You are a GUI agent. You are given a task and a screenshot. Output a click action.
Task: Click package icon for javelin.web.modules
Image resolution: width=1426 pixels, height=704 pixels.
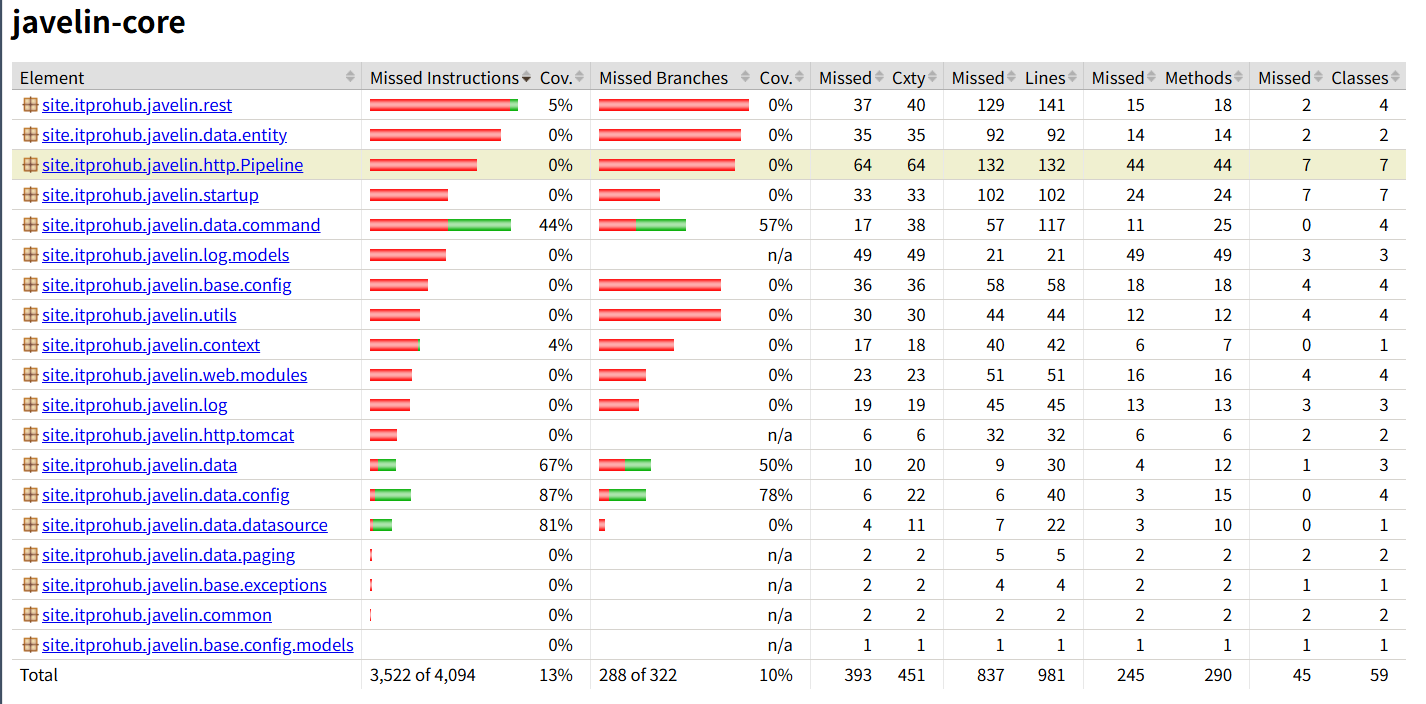click(30, 375)
